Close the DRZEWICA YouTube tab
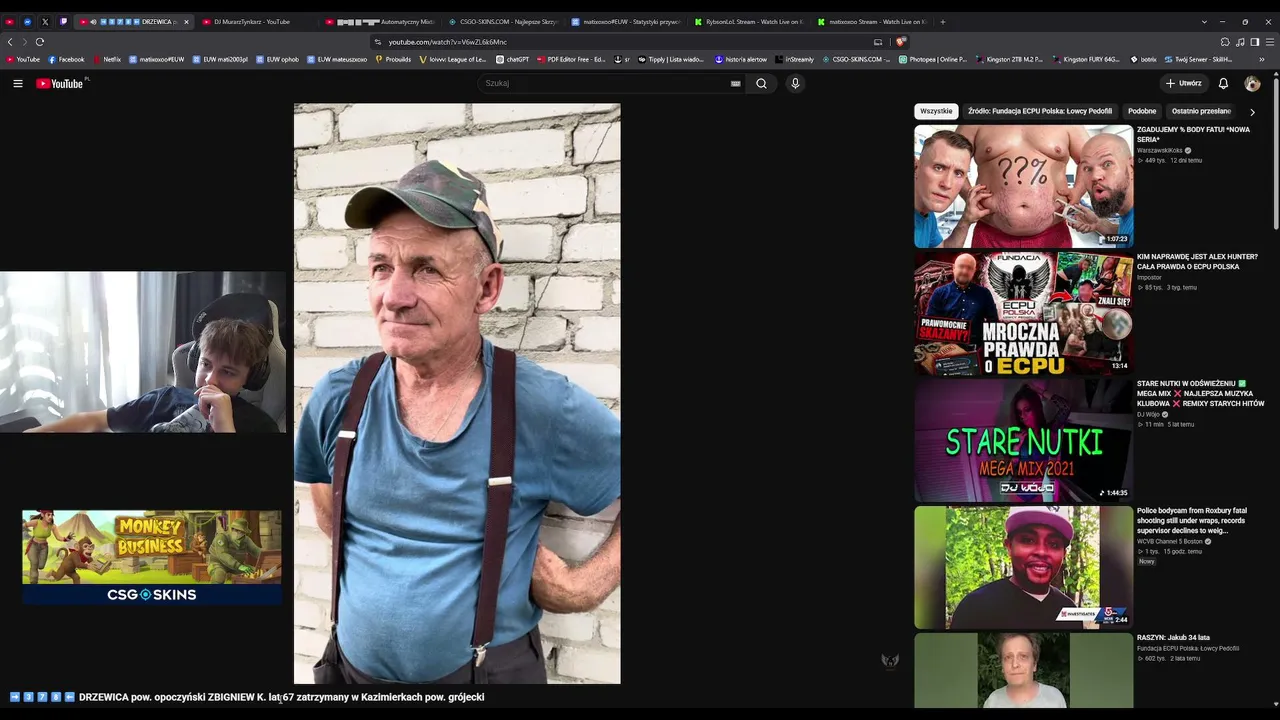The image size is (1280, 720). [186, 22]
